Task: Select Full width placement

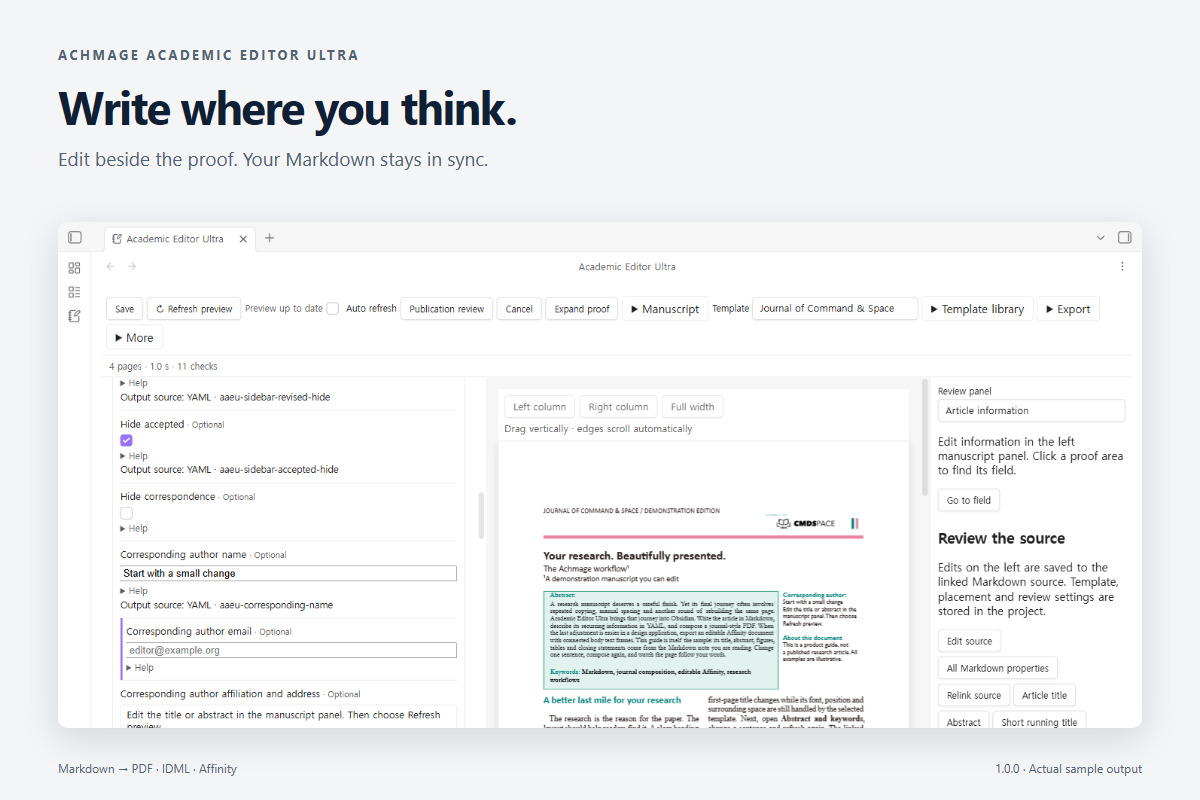Action: pos(692,407)
